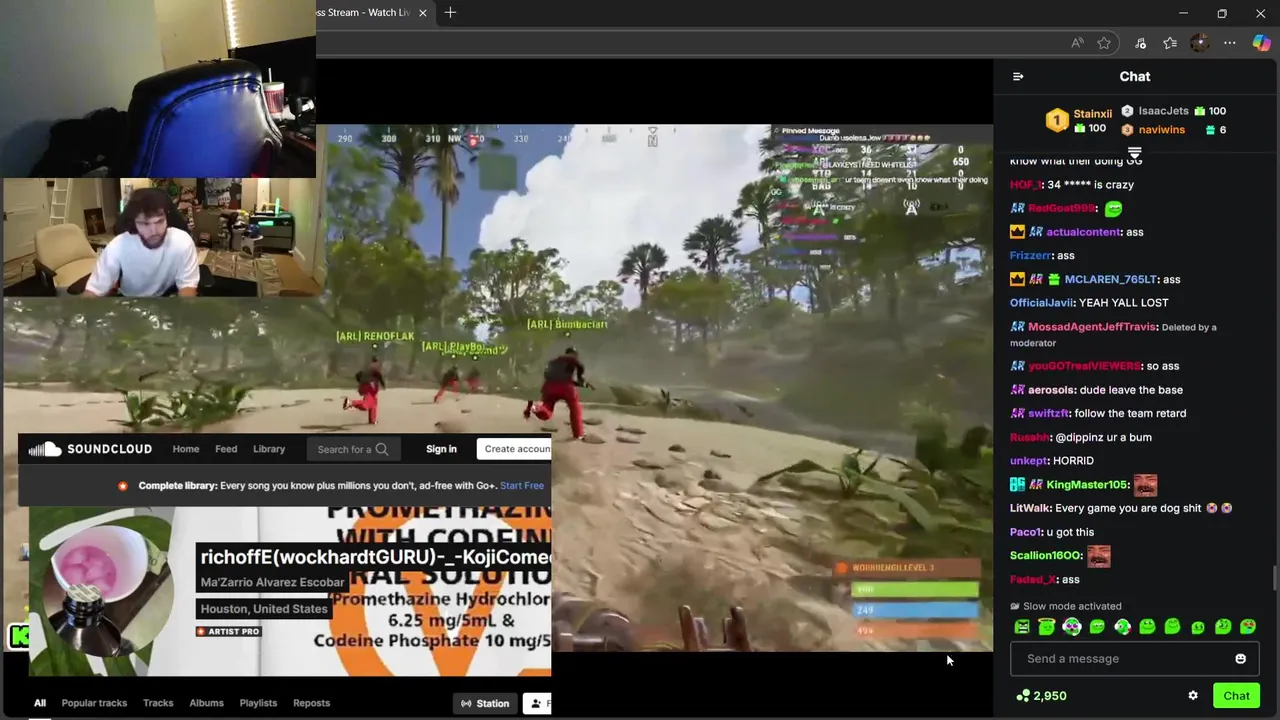Click username LitWalk in chat
This screenshot has width=1280, height=720.
[1030, 508]
